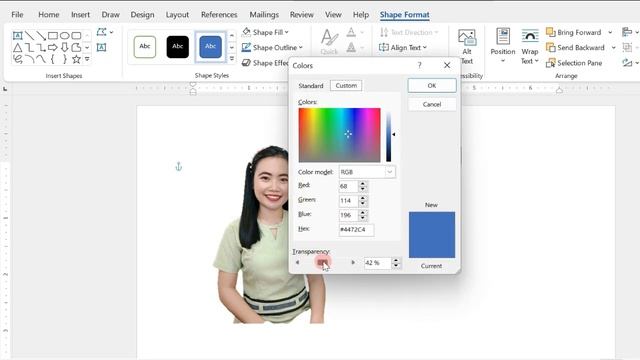Expand the shapes gallery More arrow
Image resolution: width=640 pixels, height=360 pixels.
87,59
